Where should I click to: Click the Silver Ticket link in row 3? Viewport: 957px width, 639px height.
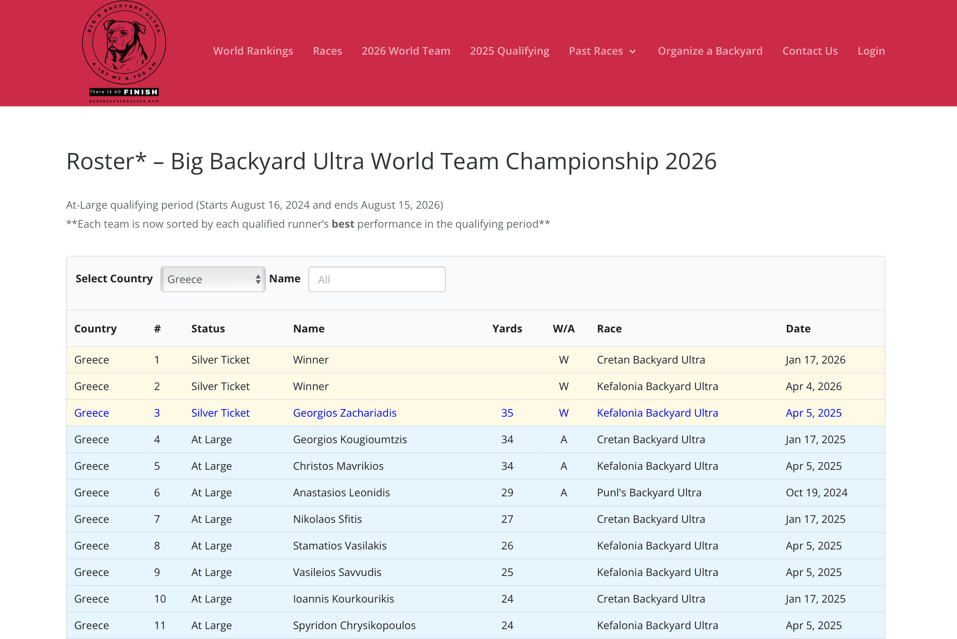[220, 413]
